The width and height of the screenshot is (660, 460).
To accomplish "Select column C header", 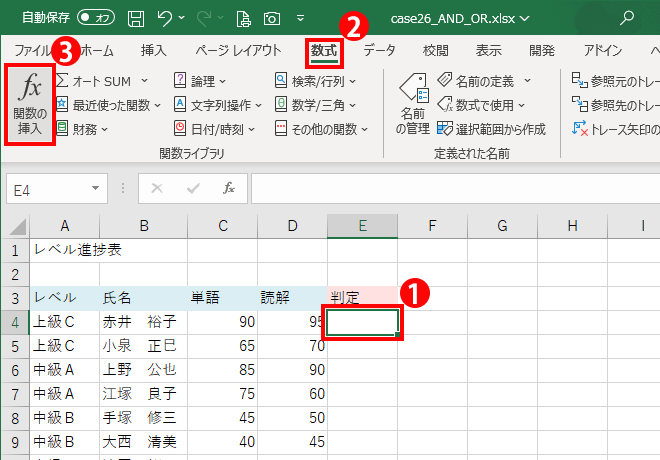I will pyautogui.click(x=222, y=226).
